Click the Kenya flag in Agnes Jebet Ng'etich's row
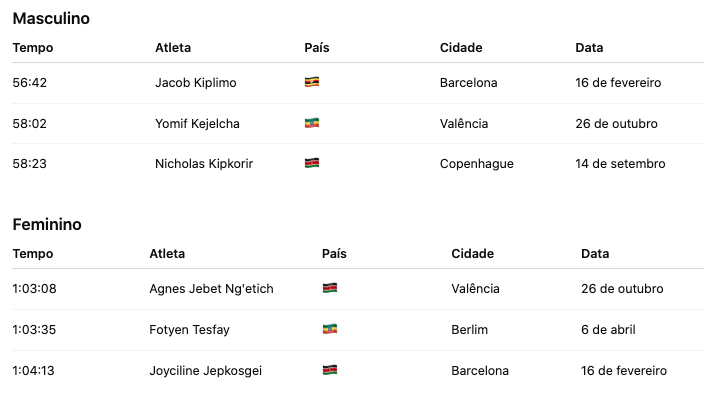Image resolution: width=708 pixels, height=400 pixels. pos(329,289)
